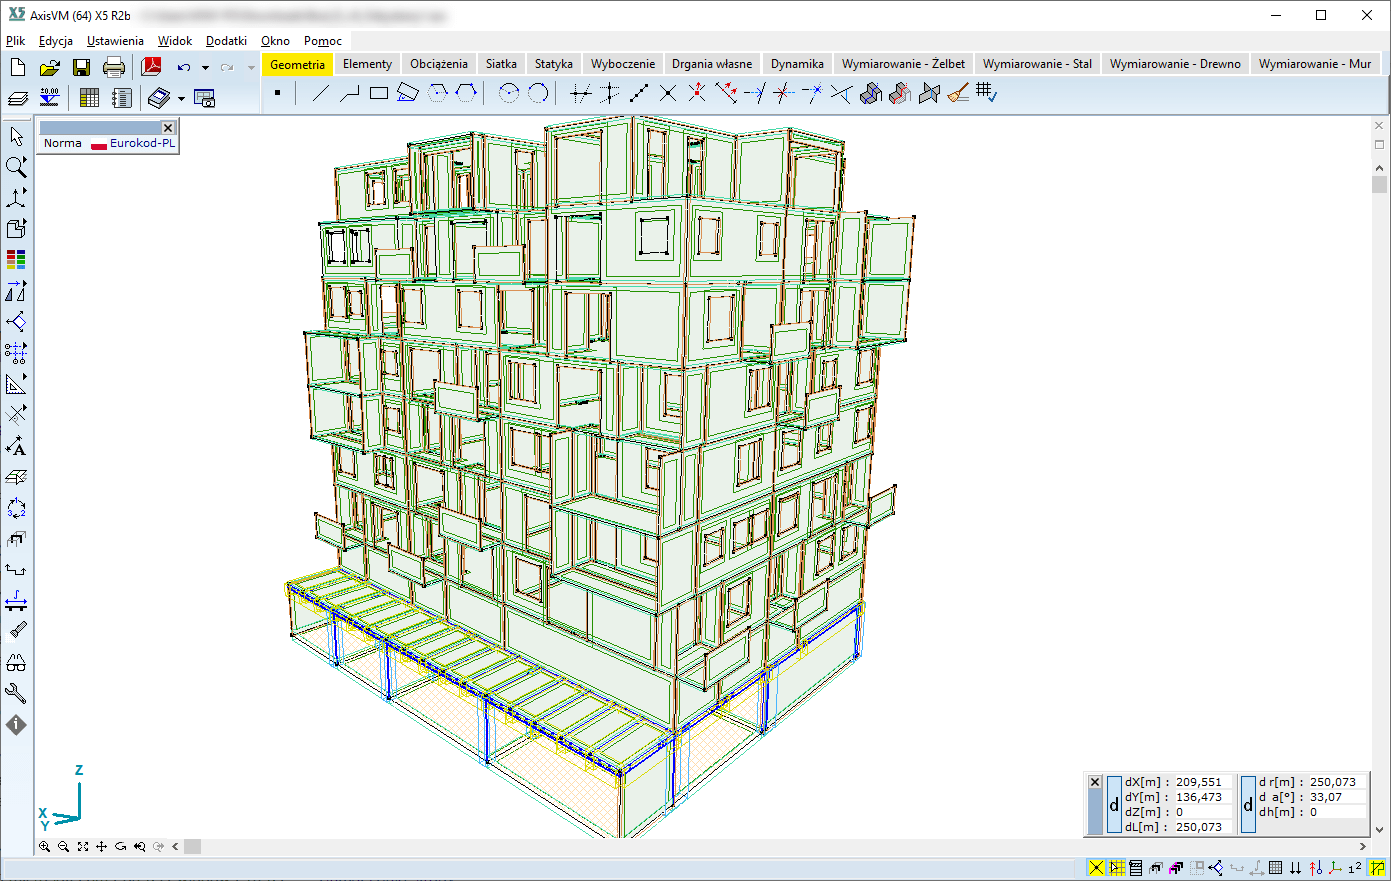Click the wrench icon in left sidebar

[16, 693]
